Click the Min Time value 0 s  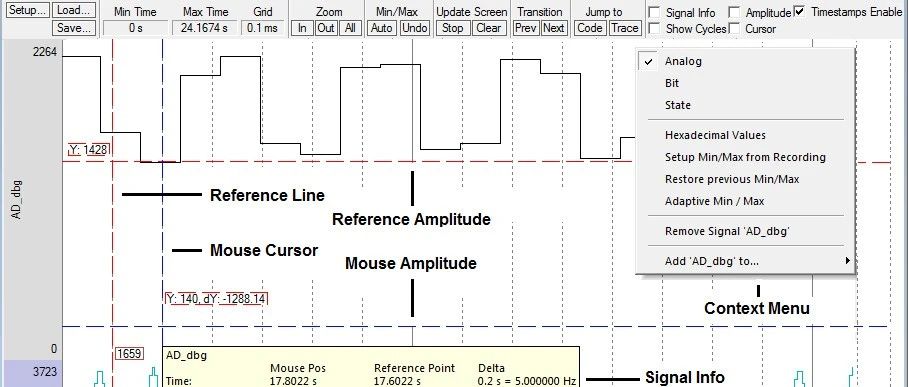136,28
